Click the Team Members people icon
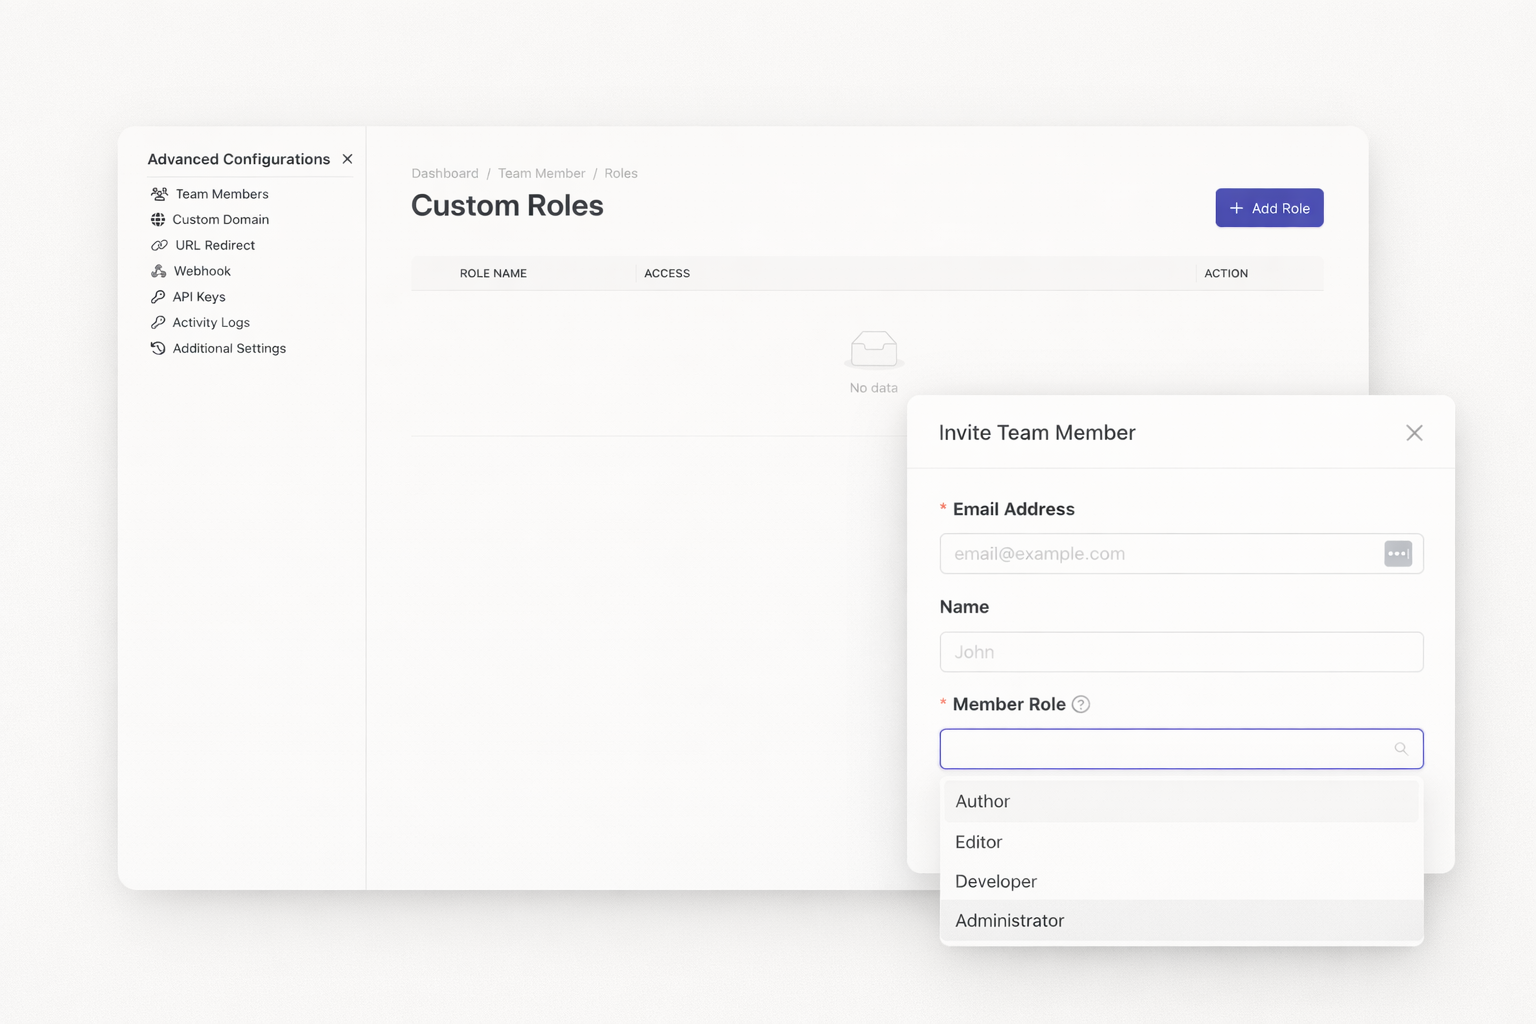The image size is (1536, 1024). [159, 194]
